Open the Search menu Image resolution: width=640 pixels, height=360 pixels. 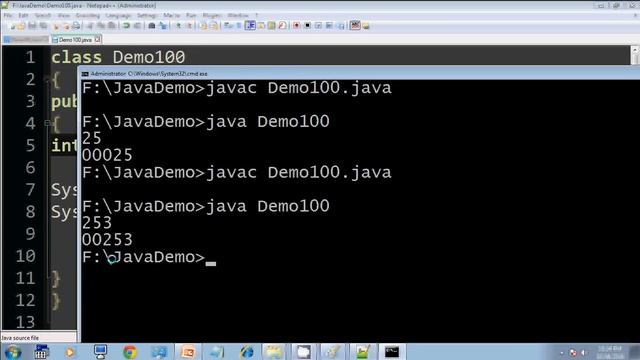(43, 16)
